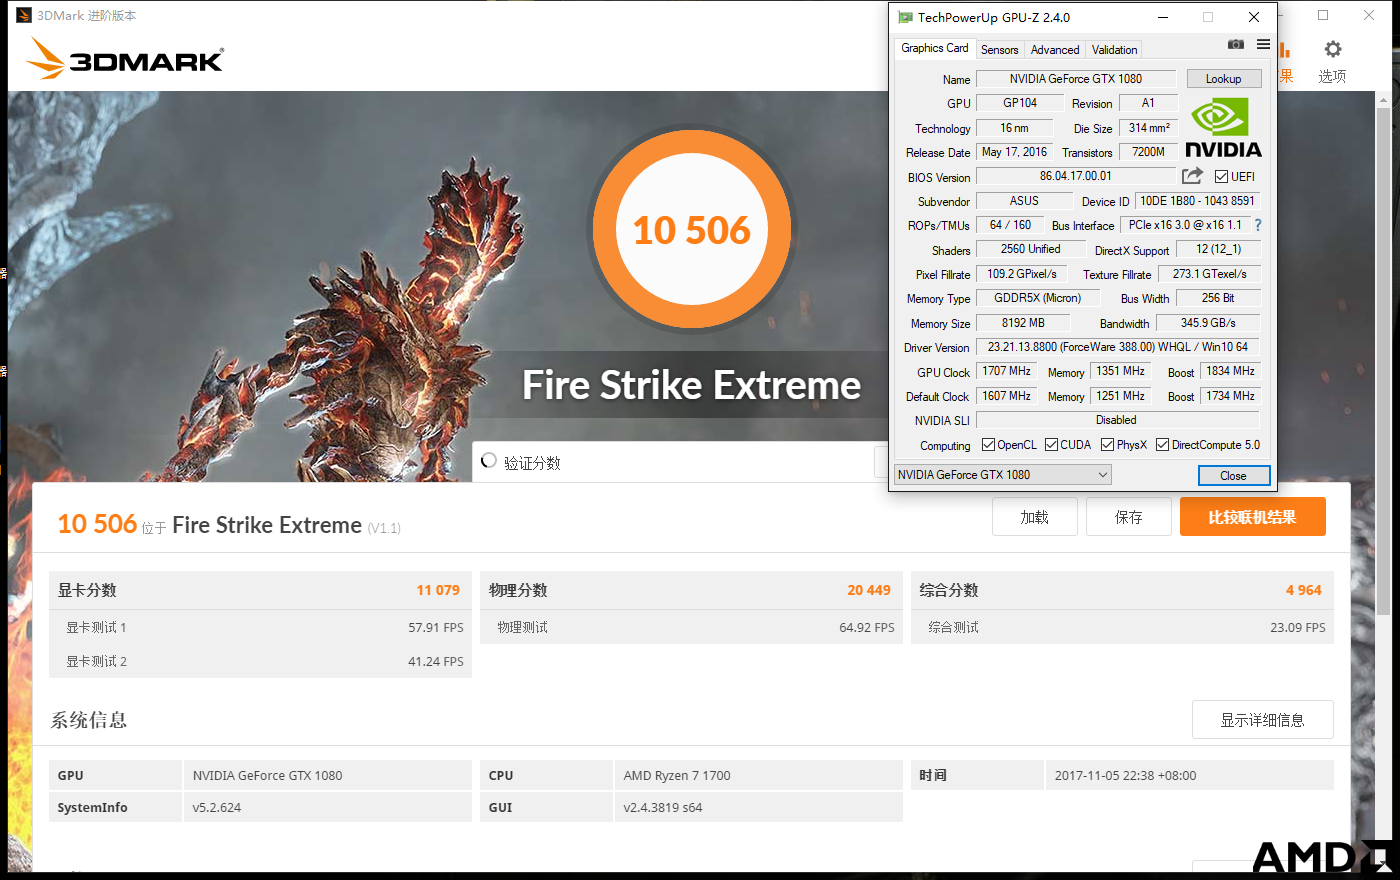Click the NVIDIA SLI Disabled field
Screen dimensions: 1400x880
(x=1117, y=420)
